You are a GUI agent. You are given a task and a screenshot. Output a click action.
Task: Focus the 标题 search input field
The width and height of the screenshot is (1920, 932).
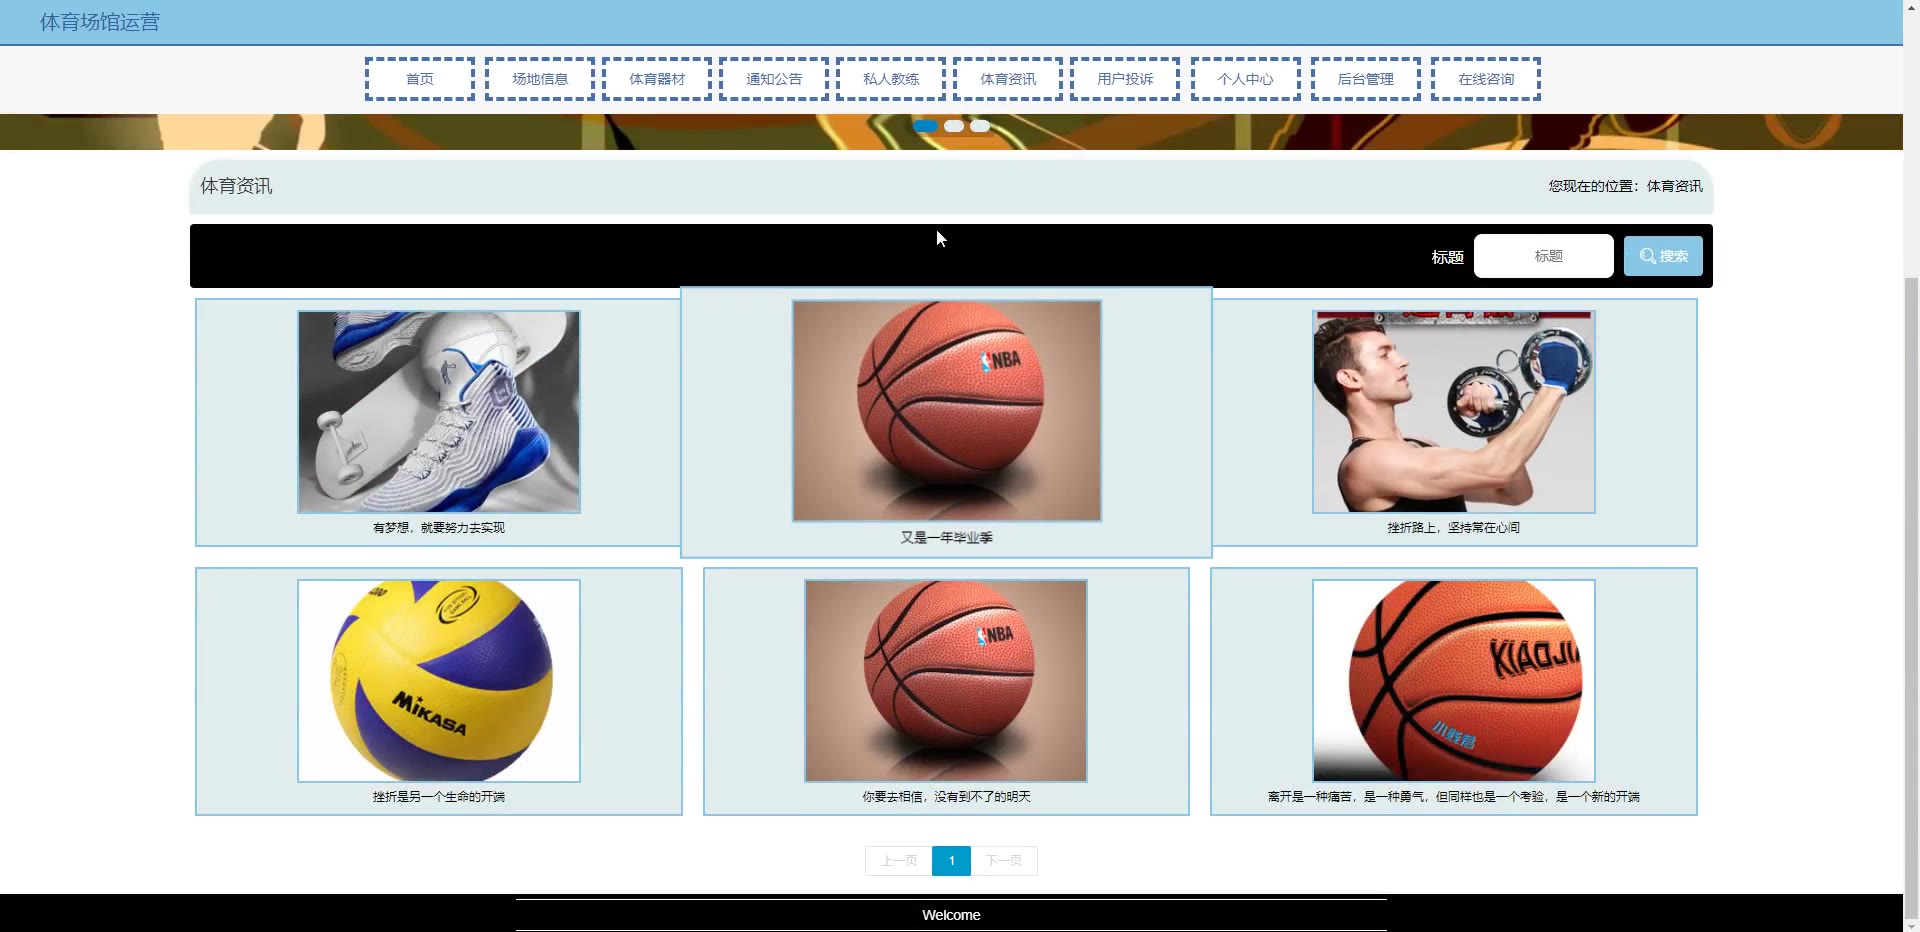[1544, 256]
